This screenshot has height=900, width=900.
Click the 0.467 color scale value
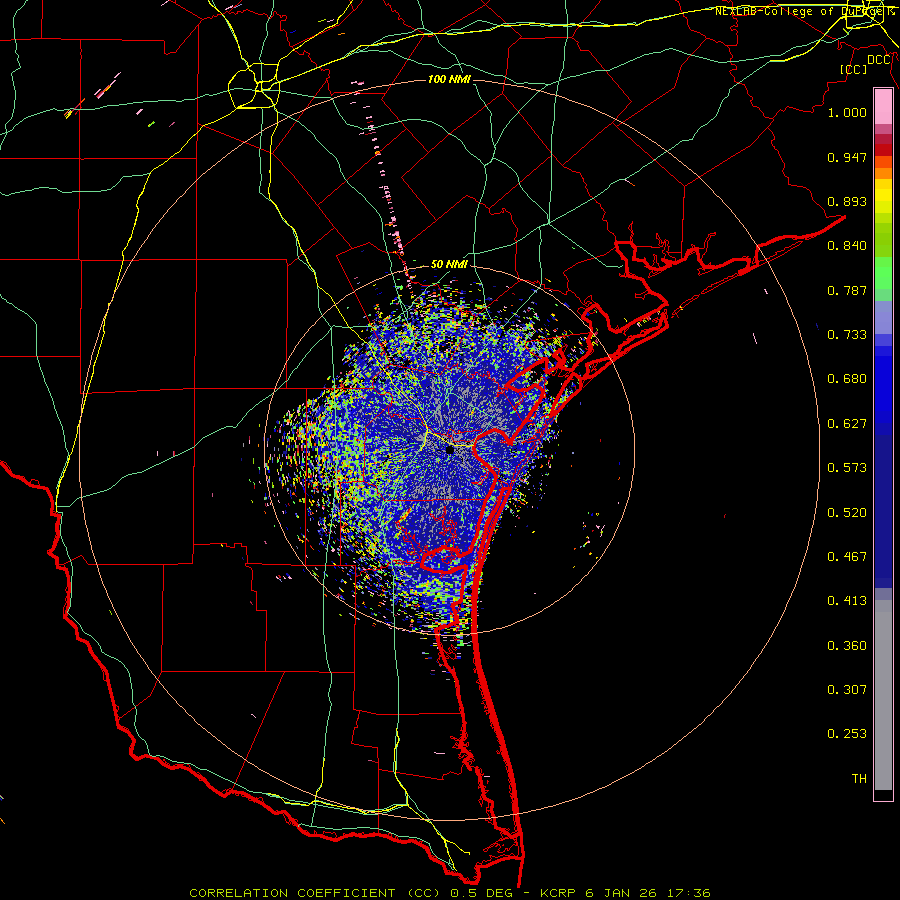[x=847, y=557]
